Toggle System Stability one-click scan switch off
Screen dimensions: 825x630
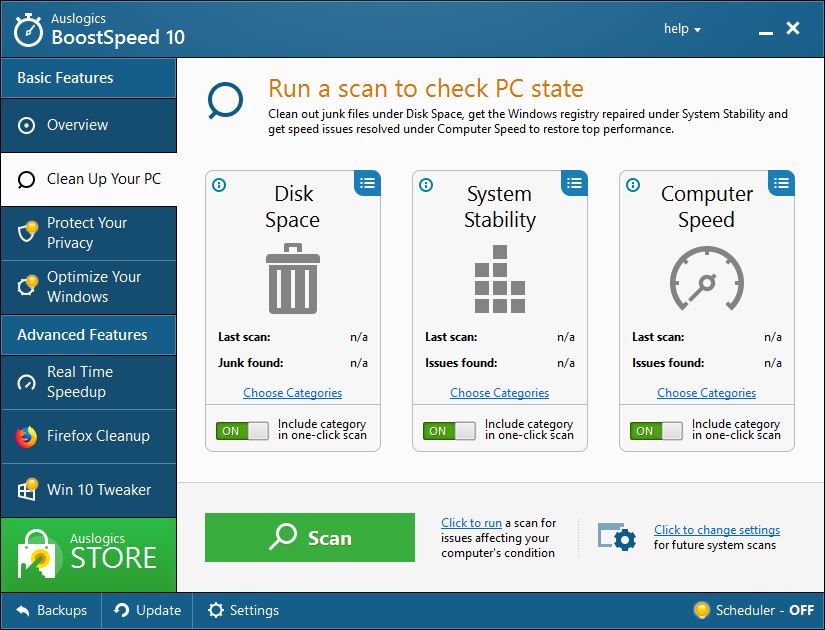click(449, 431)
